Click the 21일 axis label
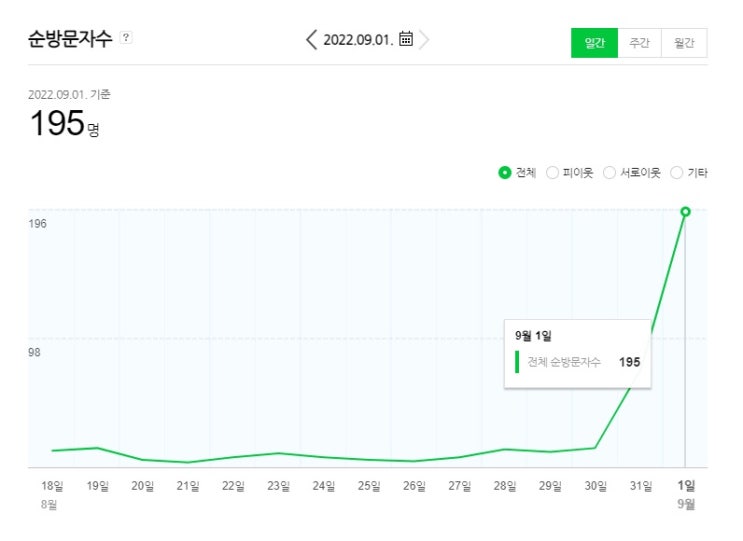The height and width of the screenshot is (541, 743). point(188,486)
